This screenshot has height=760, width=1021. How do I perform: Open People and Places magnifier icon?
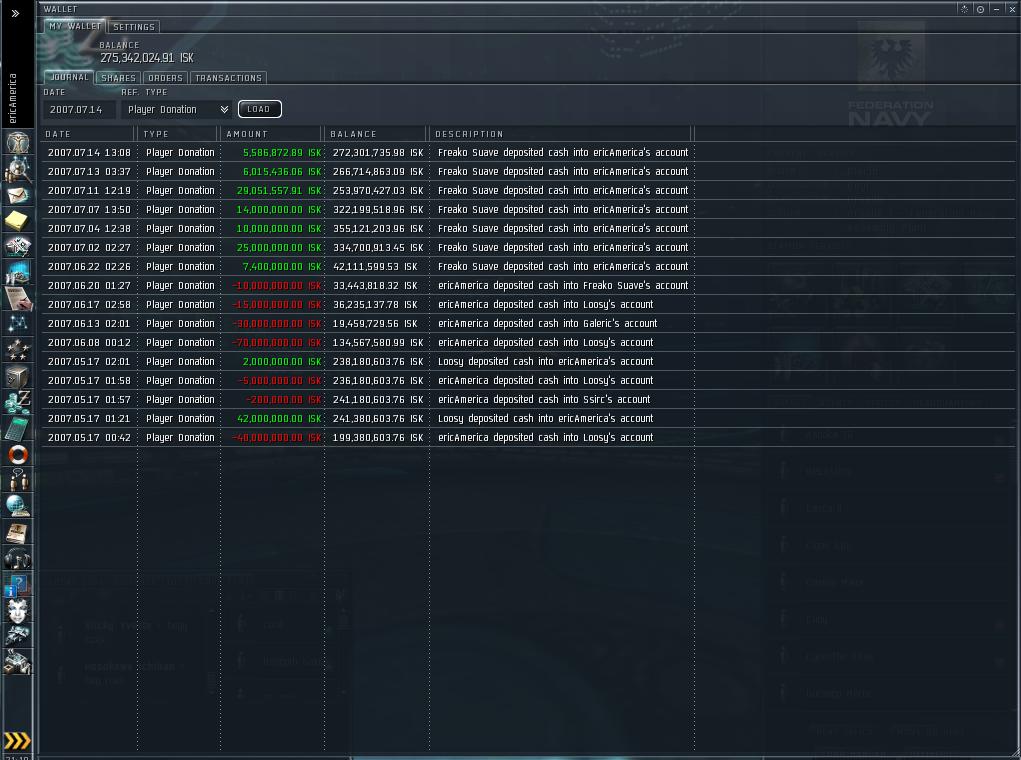pos(18,169)
